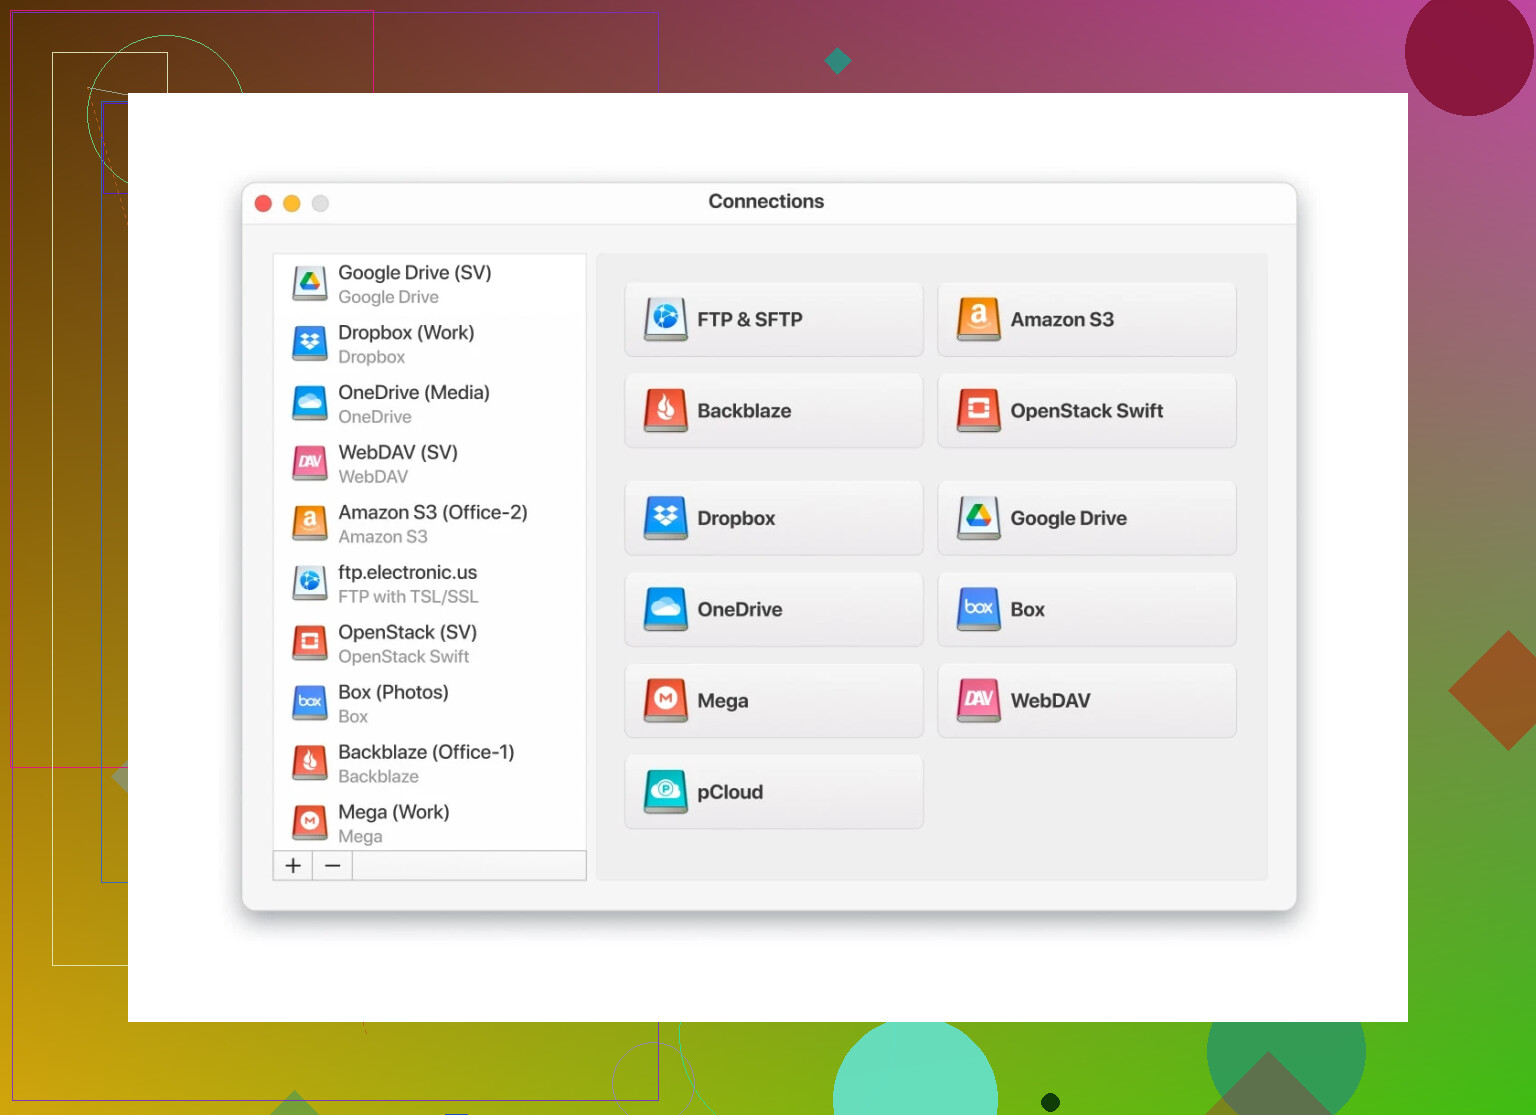The width and height of the screenshot is (1536, 1115).
Task: Select 'OneDrive (Media)' list entry text
Action: (414, 392)
